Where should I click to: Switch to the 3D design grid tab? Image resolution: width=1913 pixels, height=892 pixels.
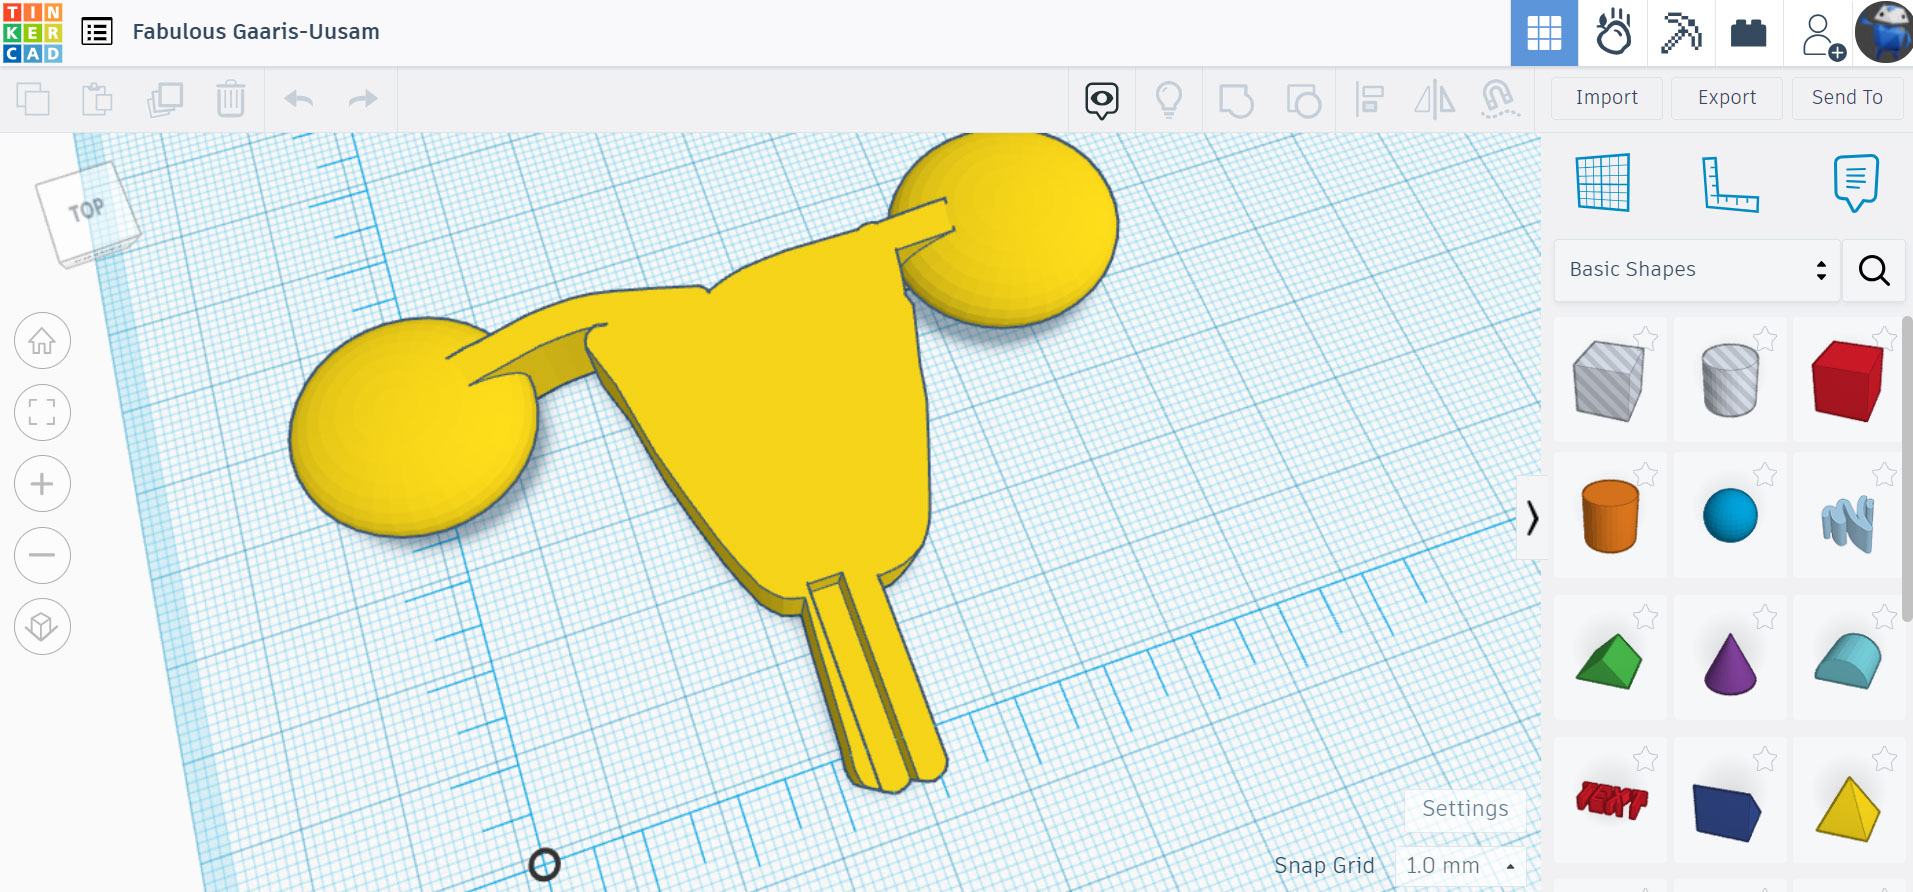pyautogui.click(x=1544, y=33)
